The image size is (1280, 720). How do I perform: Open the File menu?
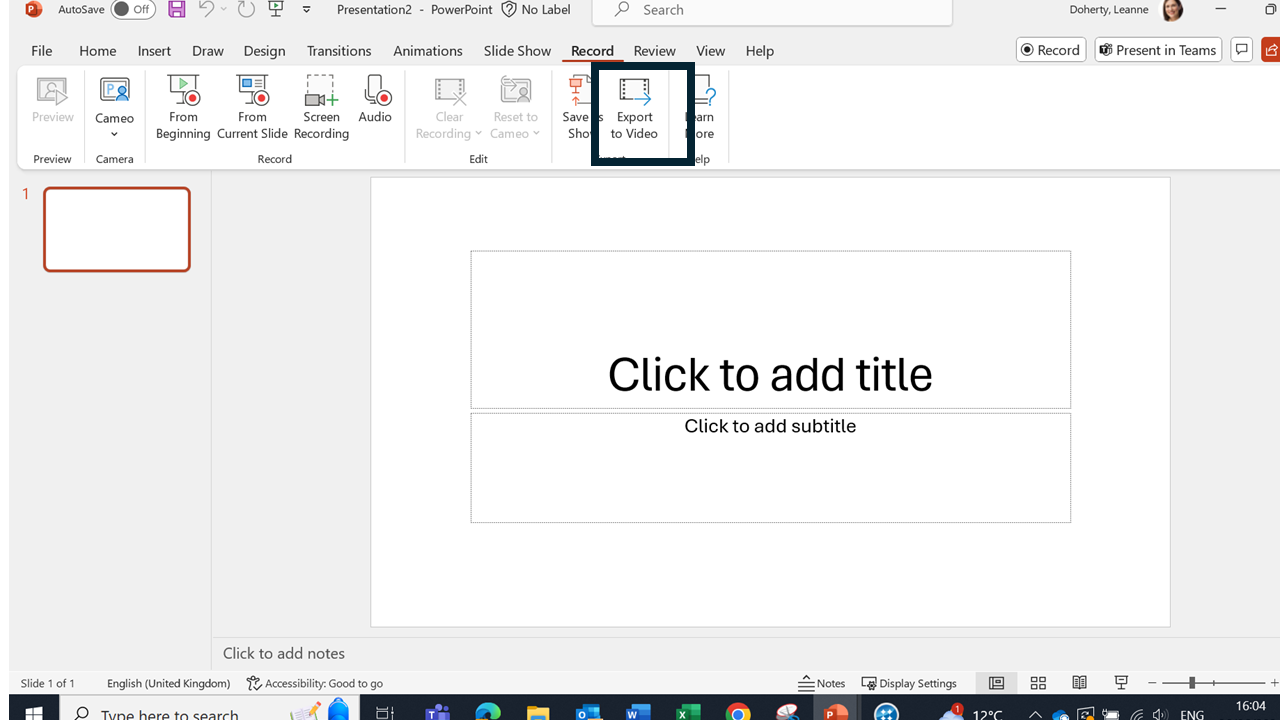click(41, 51)
